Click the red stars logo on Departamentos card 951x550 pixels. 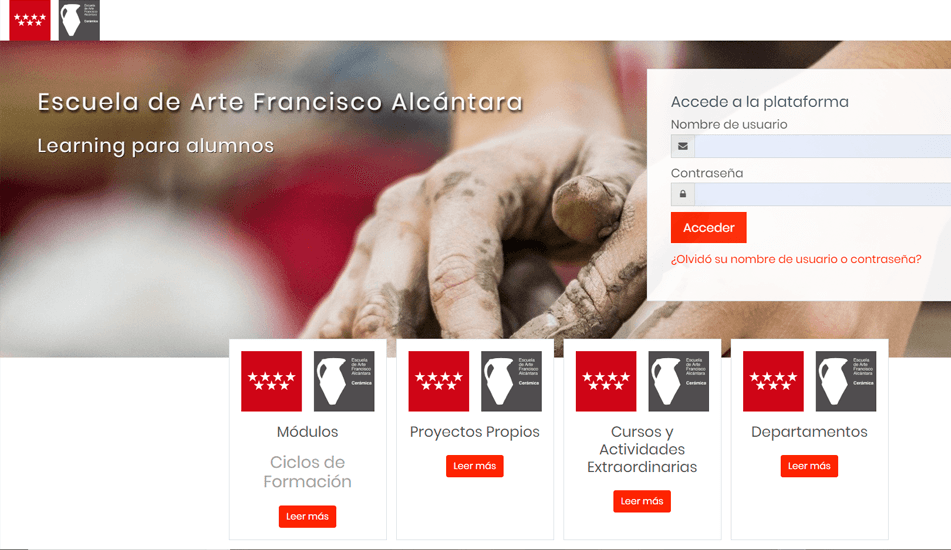(773, 381)
